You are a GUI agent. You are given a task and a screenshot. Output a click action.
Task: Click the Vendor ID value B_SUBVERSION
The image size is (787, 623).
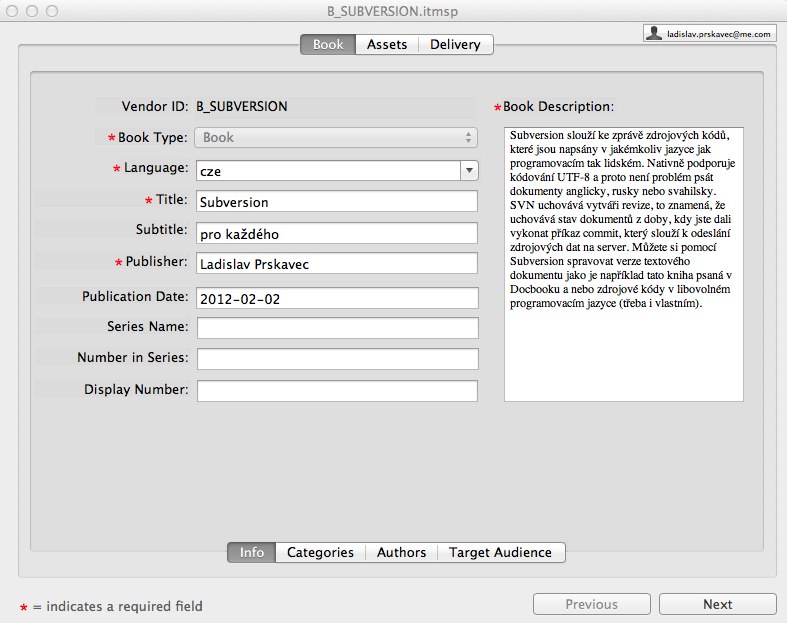(242, 106)
